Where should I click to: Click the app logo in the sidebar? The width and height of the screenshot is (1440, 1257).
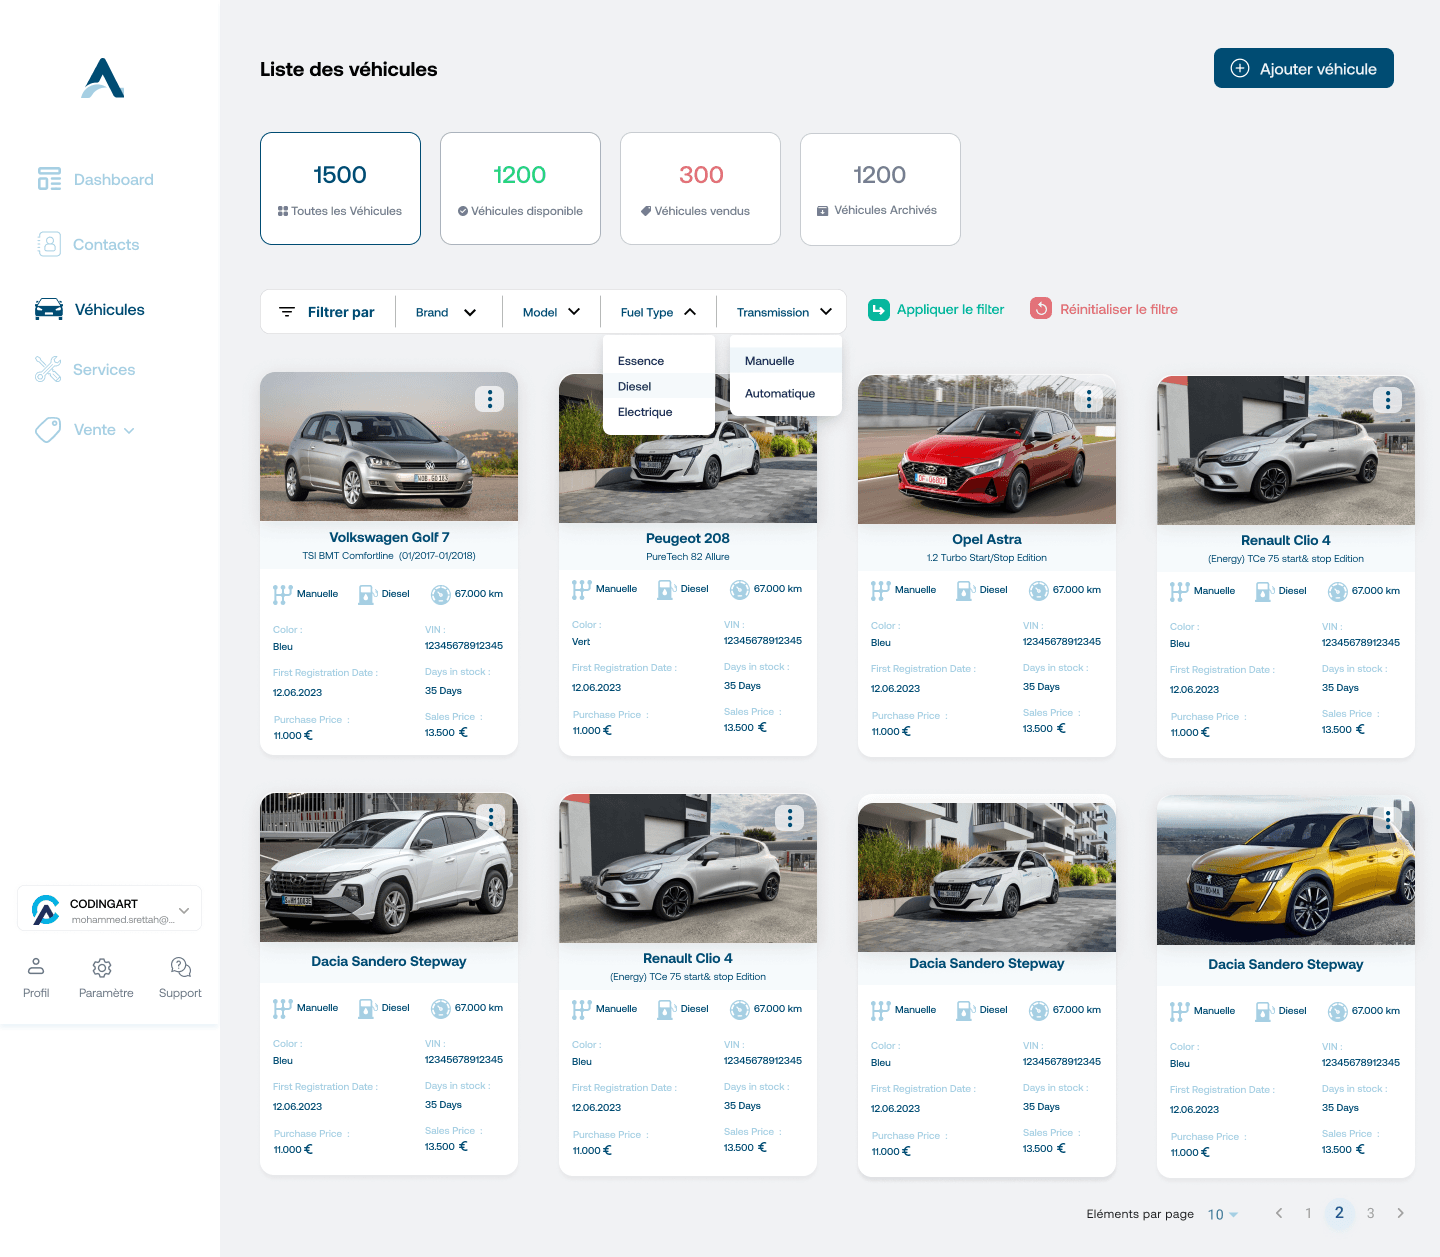[x=103, y=78]
